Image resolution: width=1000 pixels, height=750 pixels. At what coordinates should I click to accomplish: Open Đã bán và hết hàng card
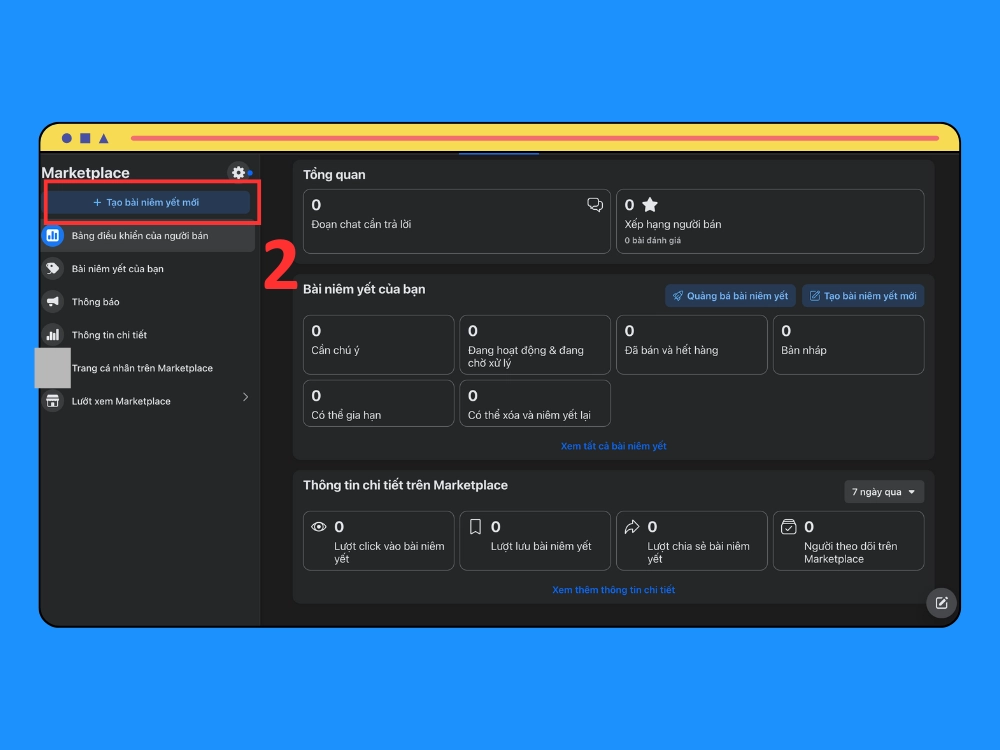point(691,344)
